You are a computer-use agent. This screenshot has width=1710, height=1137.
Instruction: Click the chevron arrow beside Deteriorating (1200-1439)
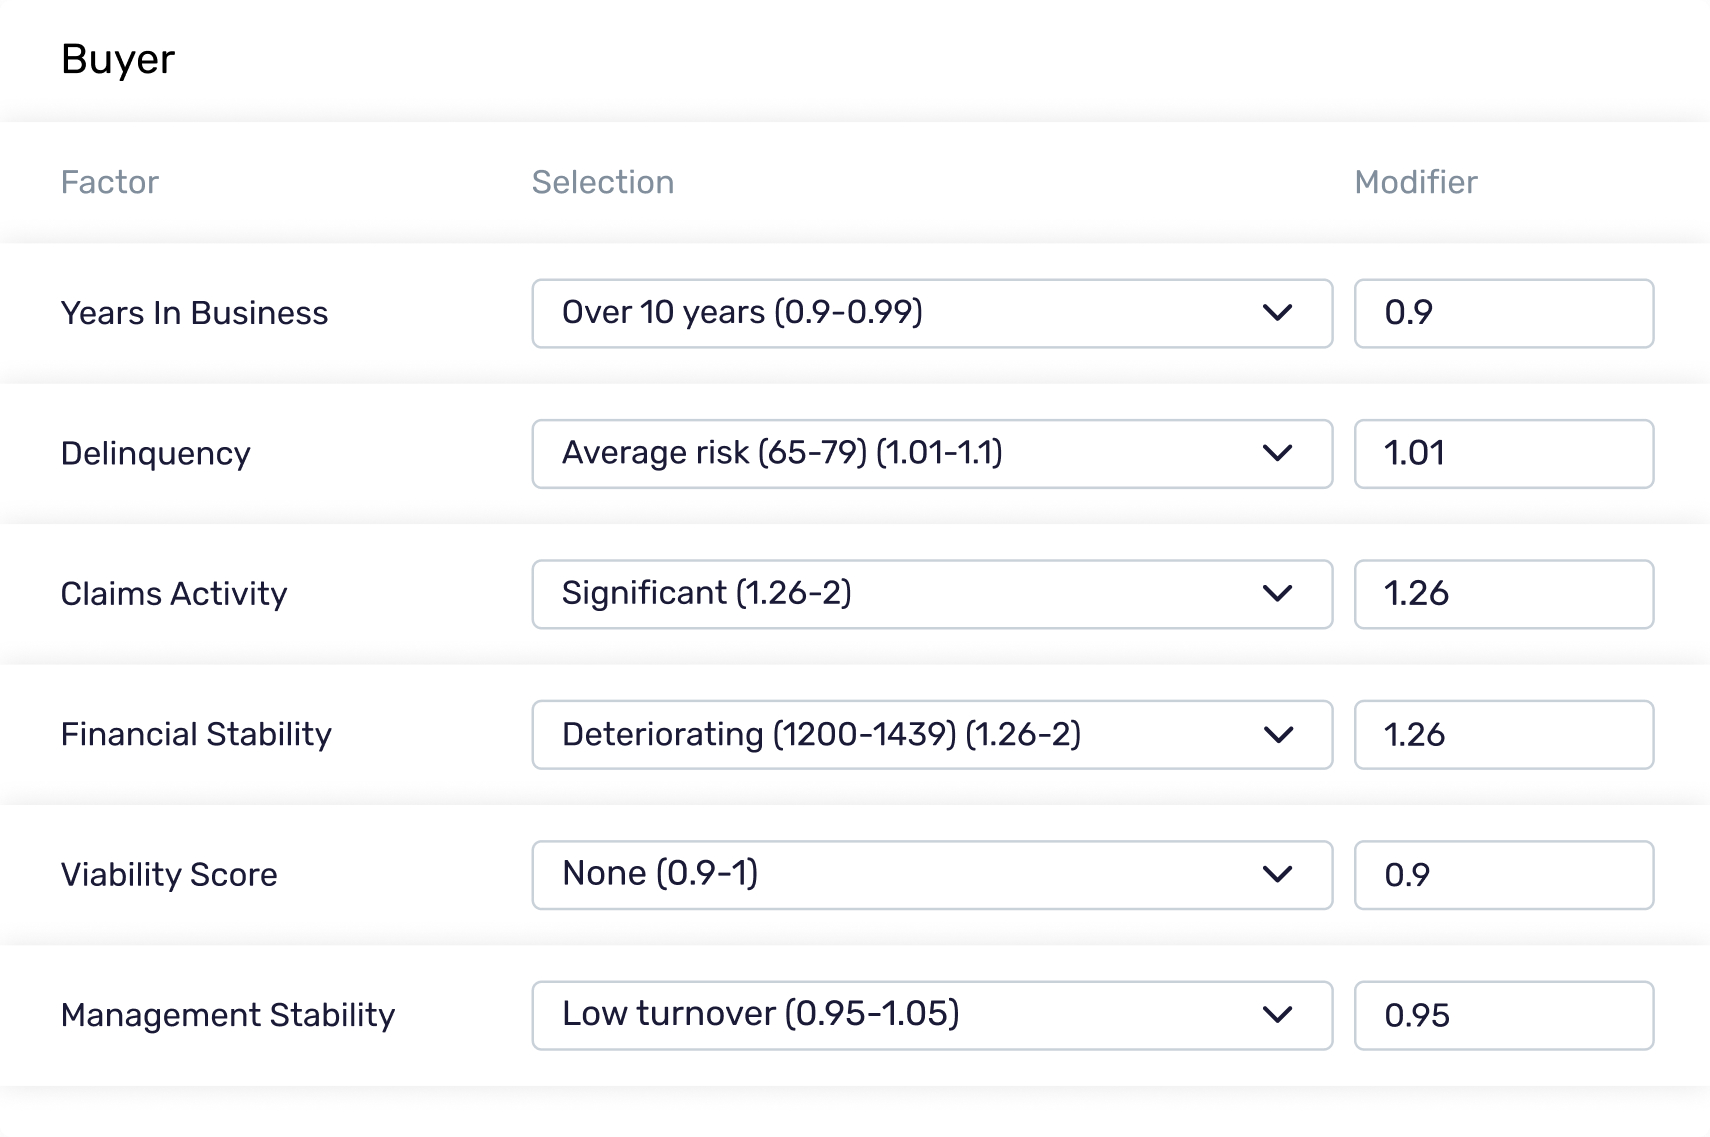point(1277,735)
